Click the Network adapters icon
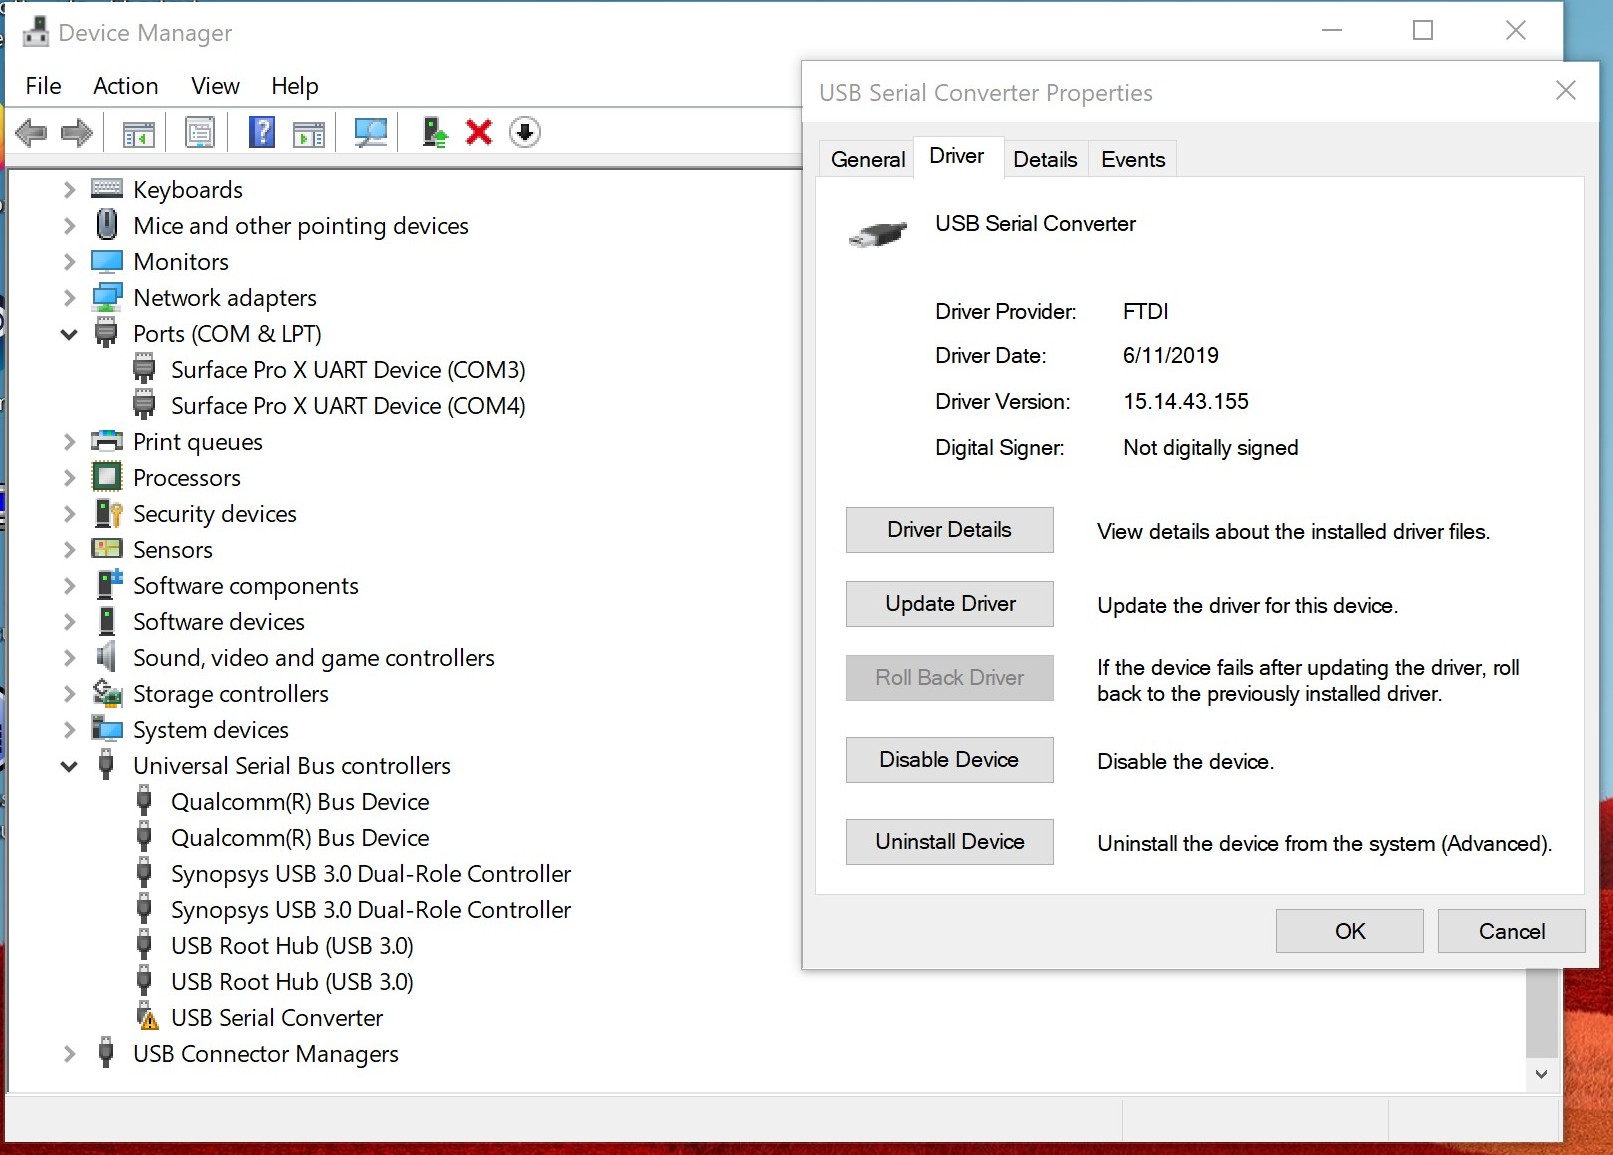 [x=107, y=297]
